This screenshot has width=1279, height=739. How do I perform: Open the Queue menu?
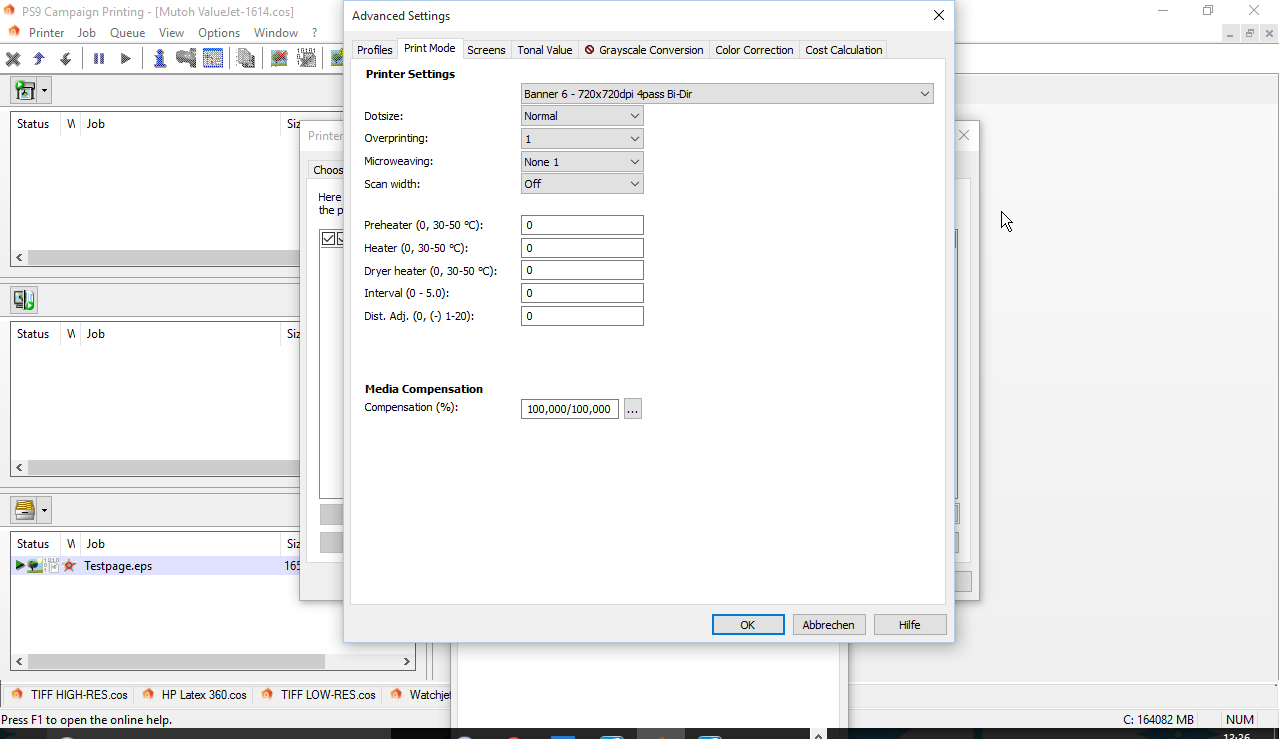[127, 33]
